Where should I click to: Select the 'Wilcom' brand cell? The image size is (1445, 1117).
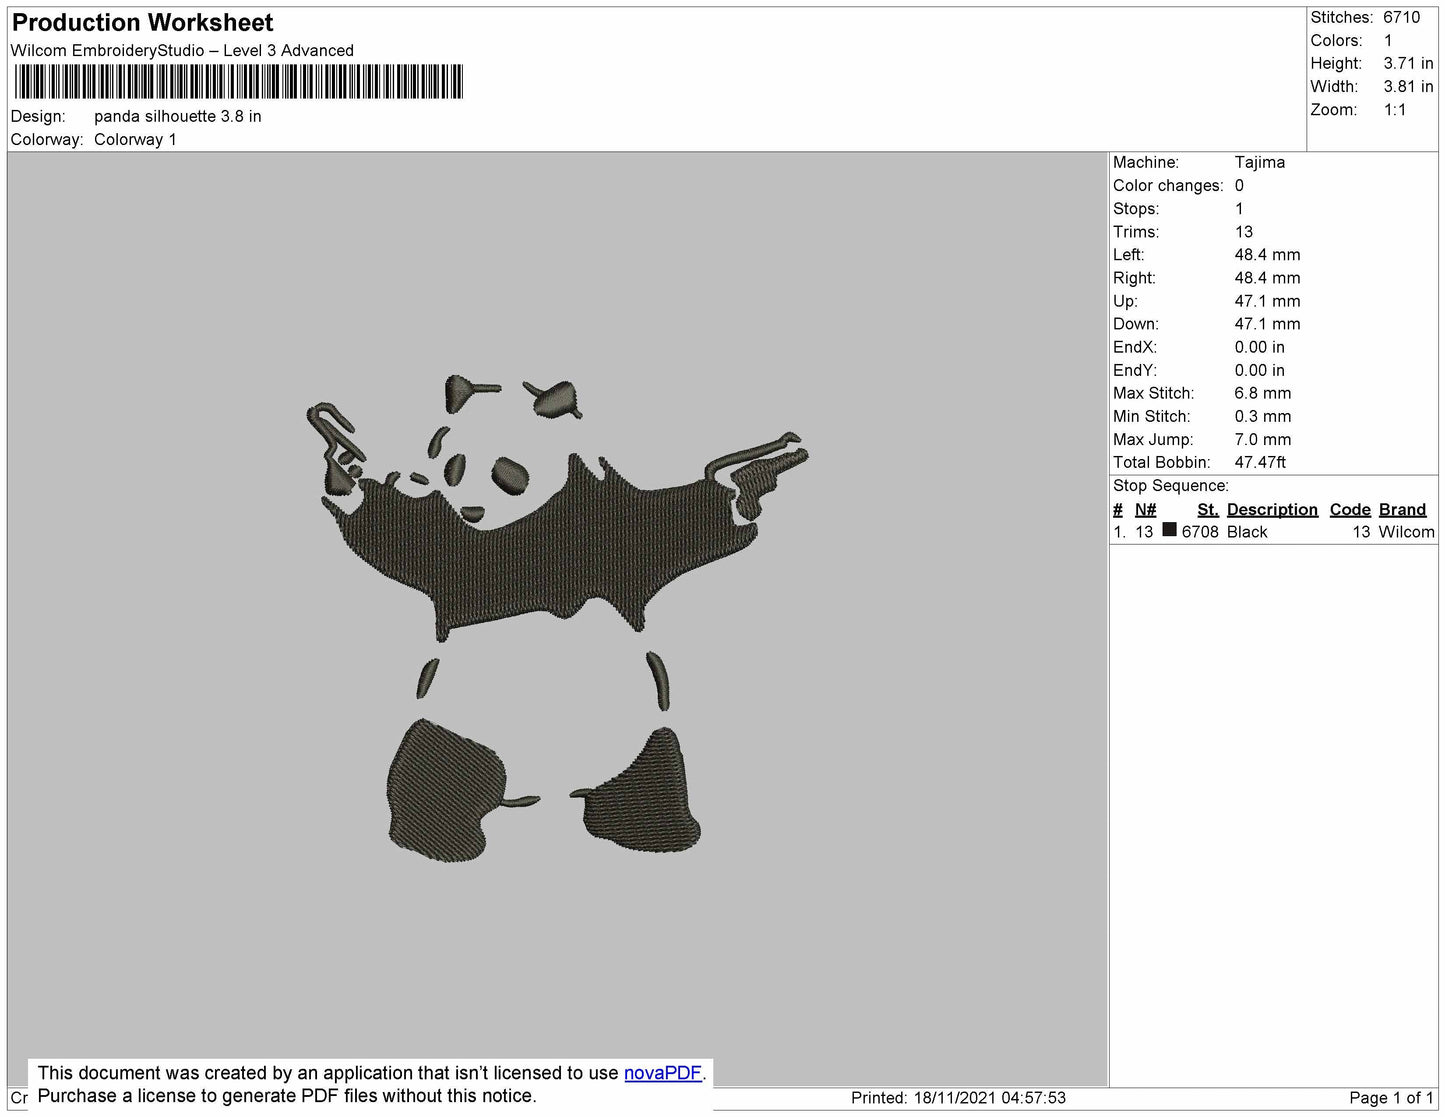(1406, 532)
